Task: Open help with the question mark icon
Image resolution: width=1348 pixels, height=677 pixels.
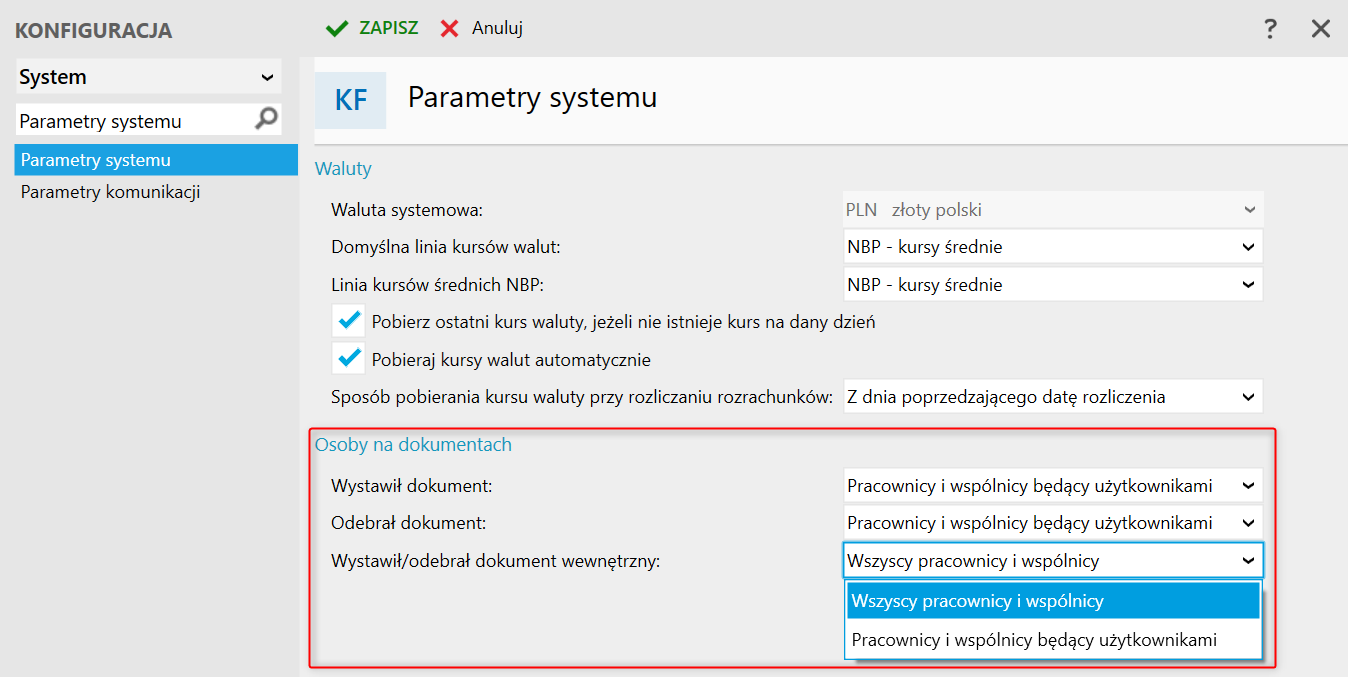Action: click(1270, 29)
